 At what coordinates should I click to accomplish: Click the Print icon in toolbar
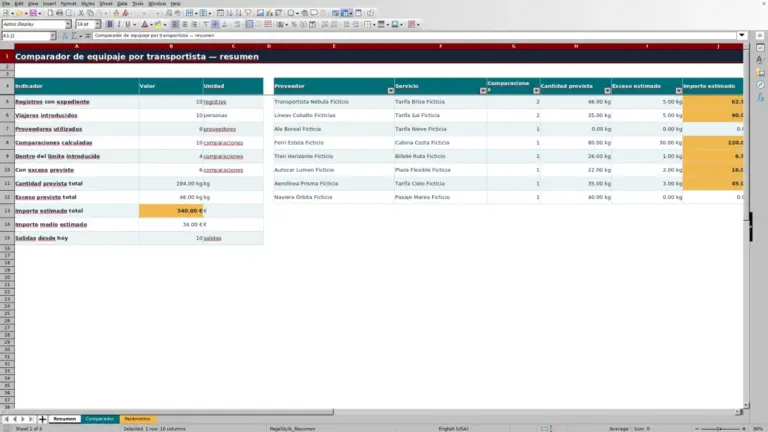(59, 13)
